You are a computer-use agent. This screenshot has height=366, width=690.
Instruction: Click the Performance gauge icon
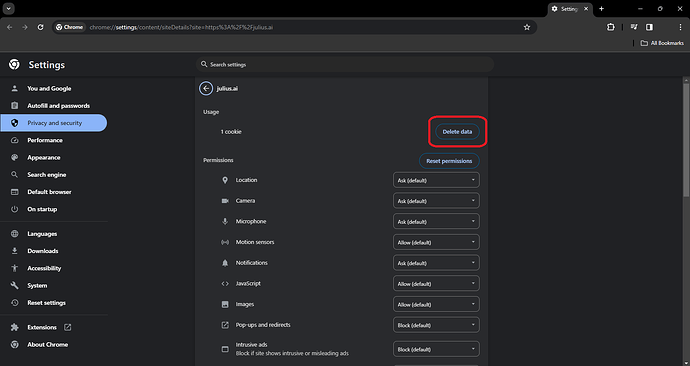(x=15, y=140)
